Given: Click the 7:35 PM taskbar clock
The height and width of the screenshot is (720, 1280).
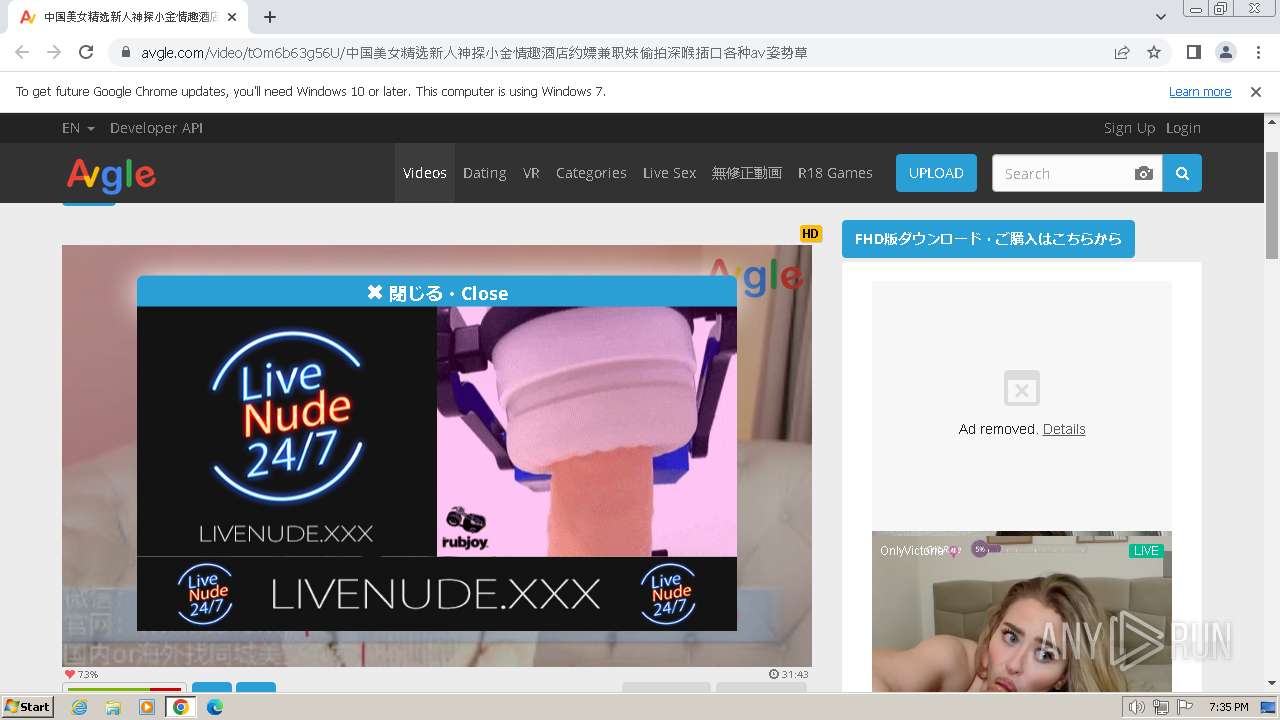Looking at the screenshot, I should (x=1228, y=707).
